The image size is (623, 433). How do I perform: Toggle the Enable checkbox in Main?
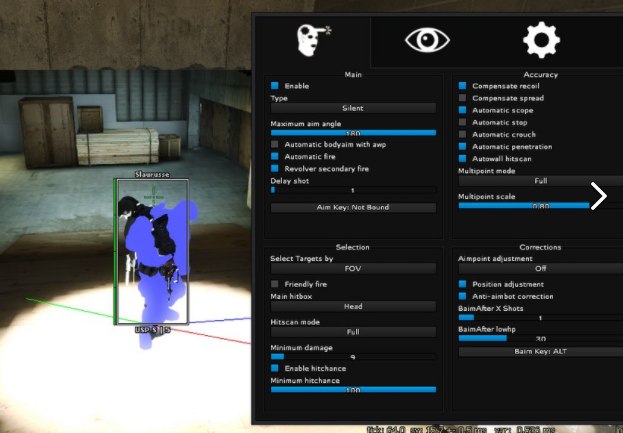point(275,86)
